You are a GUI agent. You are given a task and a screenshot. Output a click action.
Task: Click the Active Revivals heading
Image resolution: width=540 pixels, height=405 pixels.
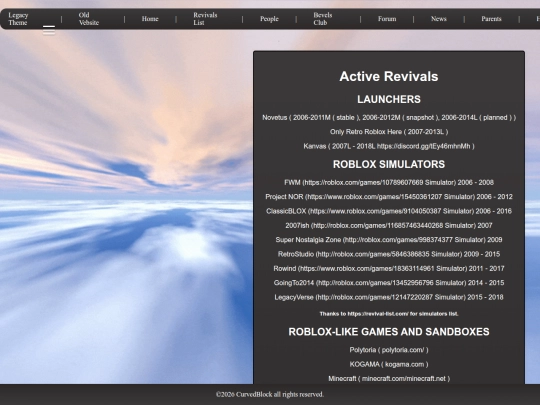(x=389, y=76)
